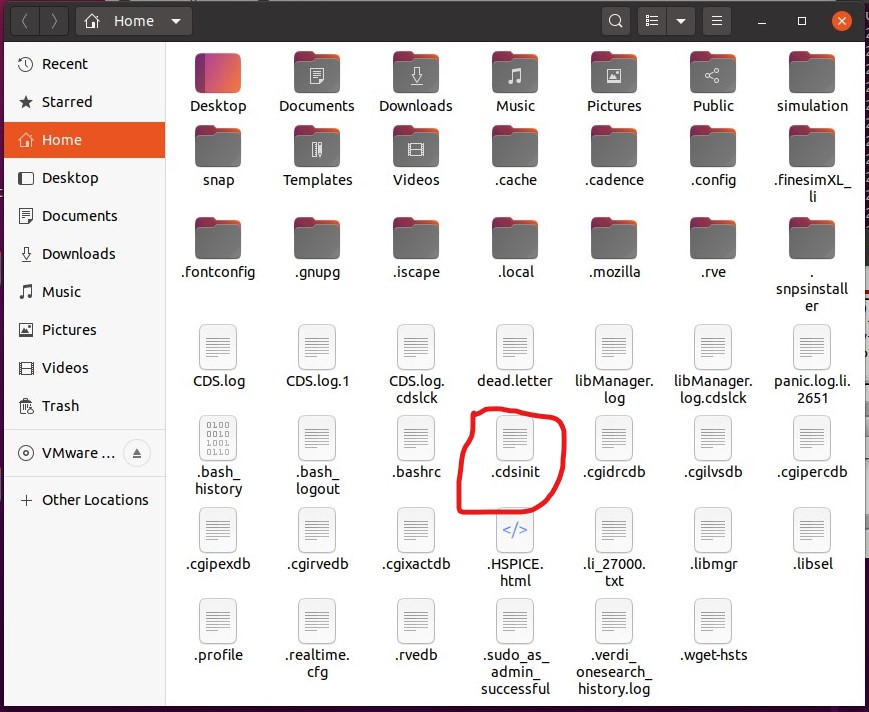Open the view options dropdown arrow
The image size is (869, 712).
[680, 20]
